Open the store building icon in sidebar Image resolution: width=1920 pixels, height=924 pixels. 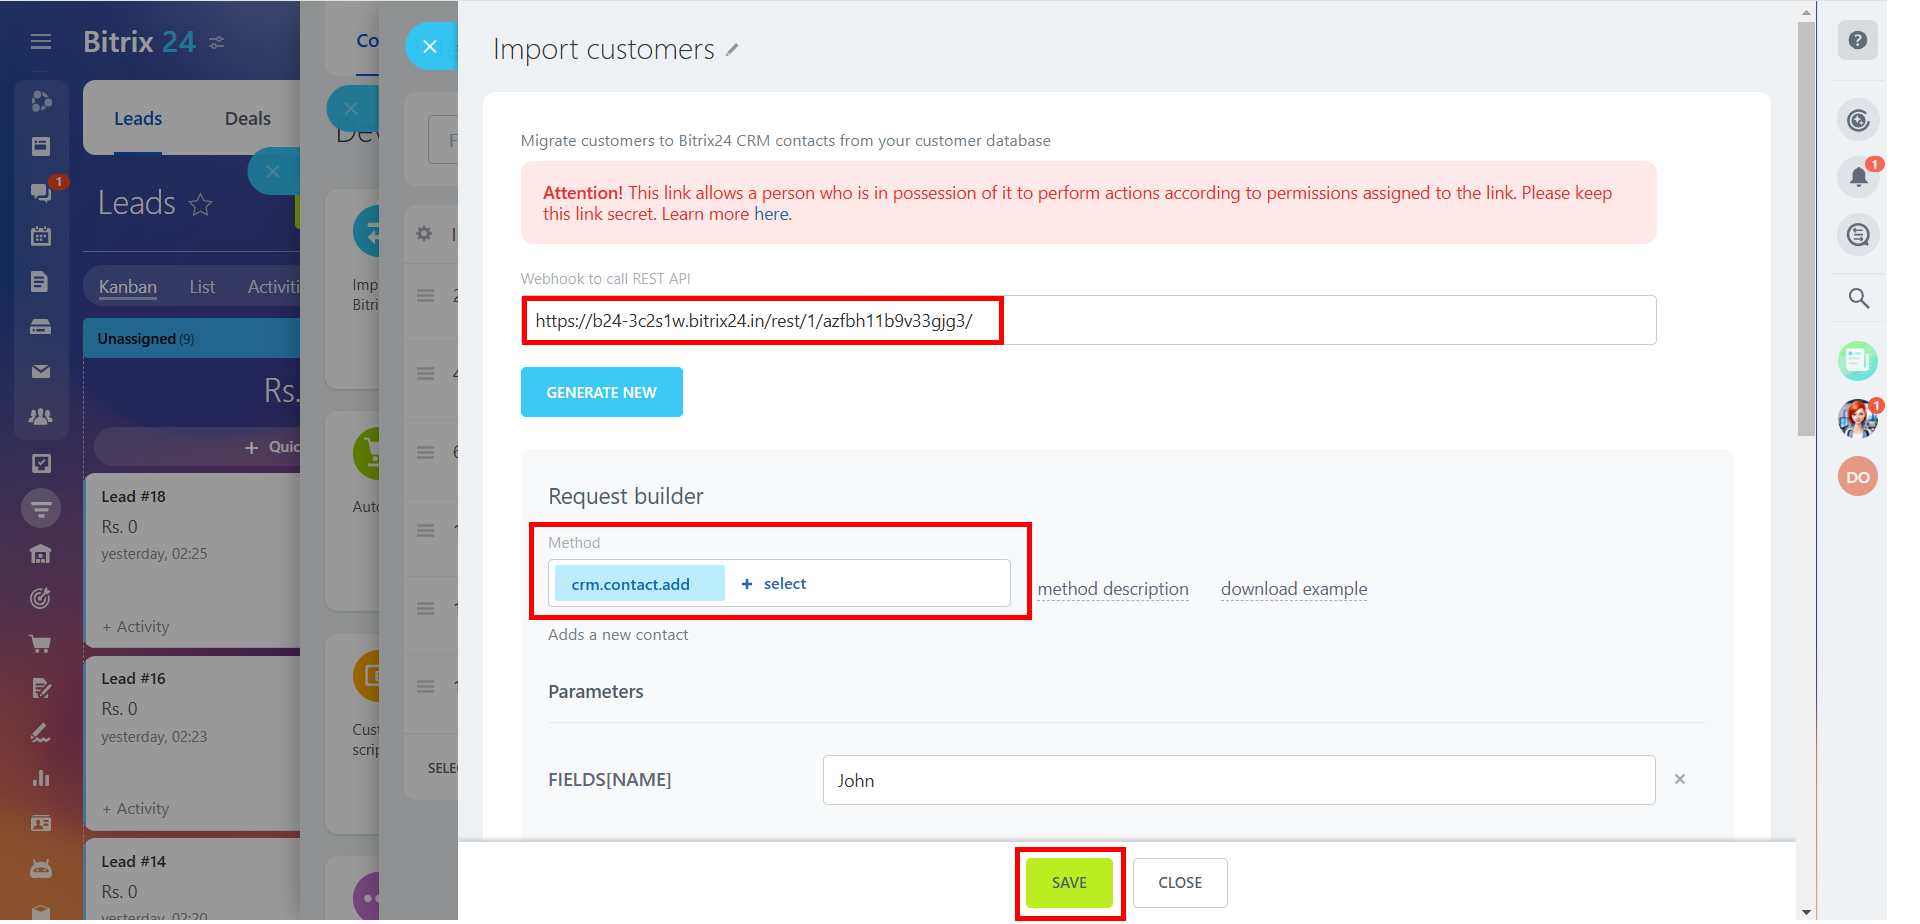click(41, 554)
